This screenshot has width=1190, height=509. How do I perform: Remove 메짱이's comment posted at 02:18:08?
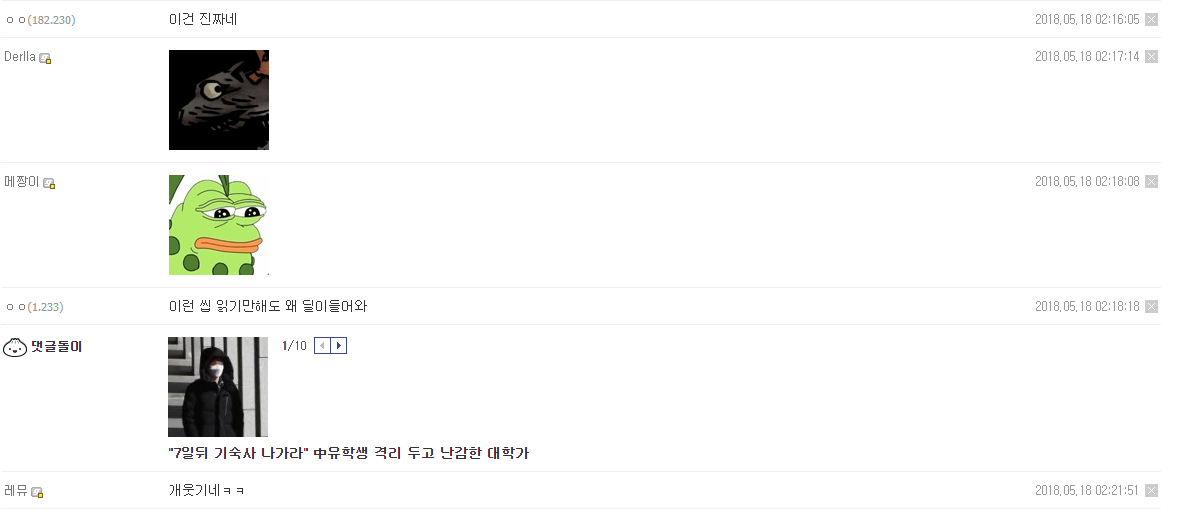(x=1151, y=182)
